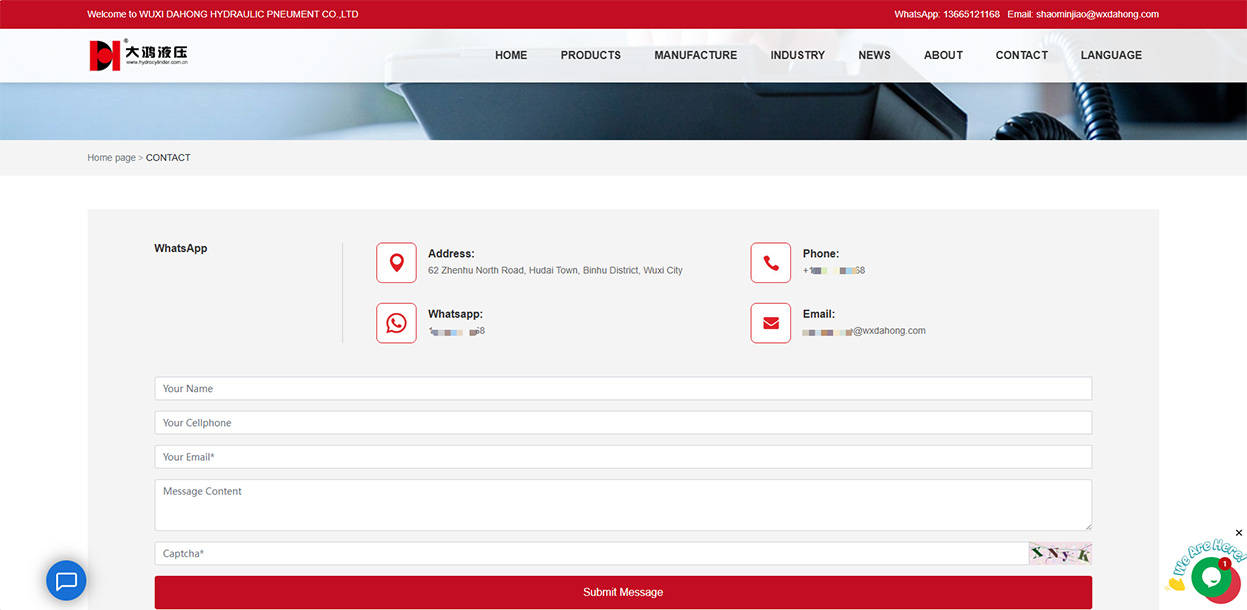
Task: Click the Dahong Hydraulic company logo
Action: pyautogui.click(x=138, y=55)
